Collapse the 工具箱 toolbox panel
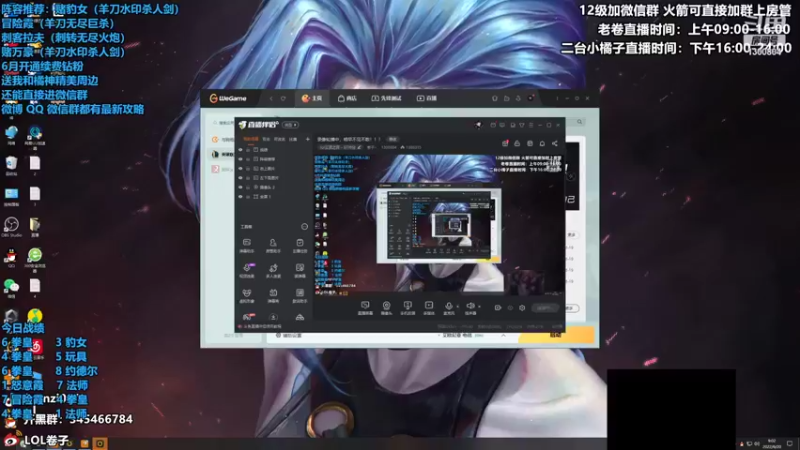 [305, 227]
